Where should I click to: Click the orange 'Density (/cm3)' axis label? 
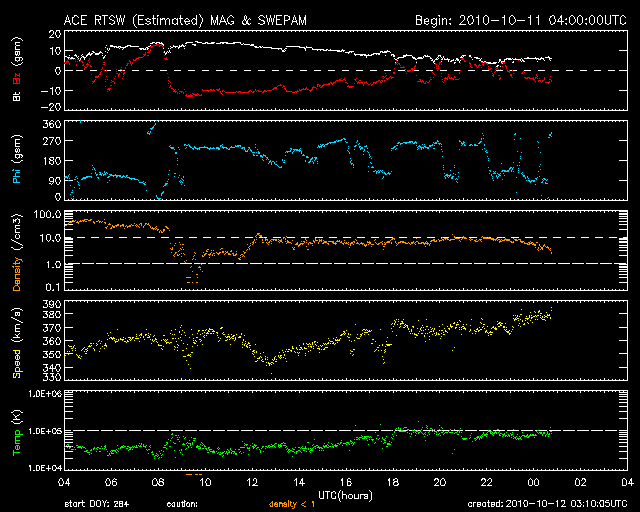pos(17,252)
